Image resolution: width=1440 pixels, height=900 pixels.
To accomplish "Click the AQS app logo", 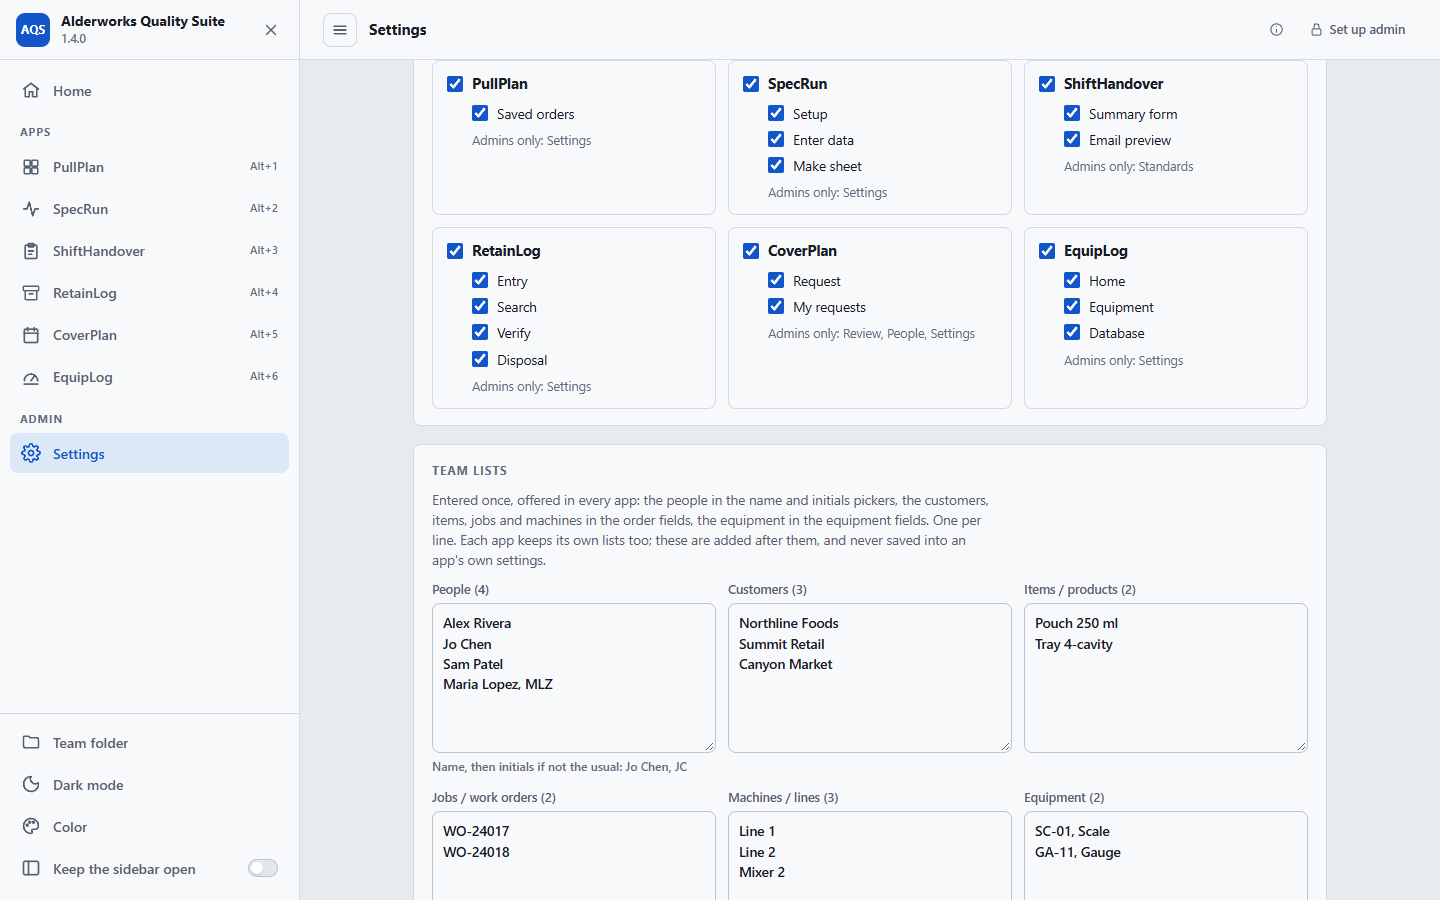I will click(33, 30).
